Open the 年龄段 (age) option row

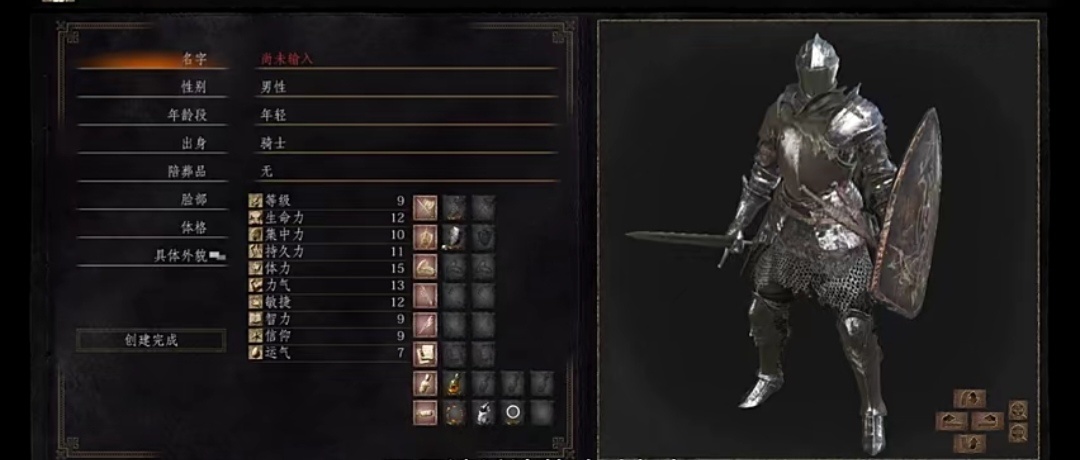tap(317, 116)
